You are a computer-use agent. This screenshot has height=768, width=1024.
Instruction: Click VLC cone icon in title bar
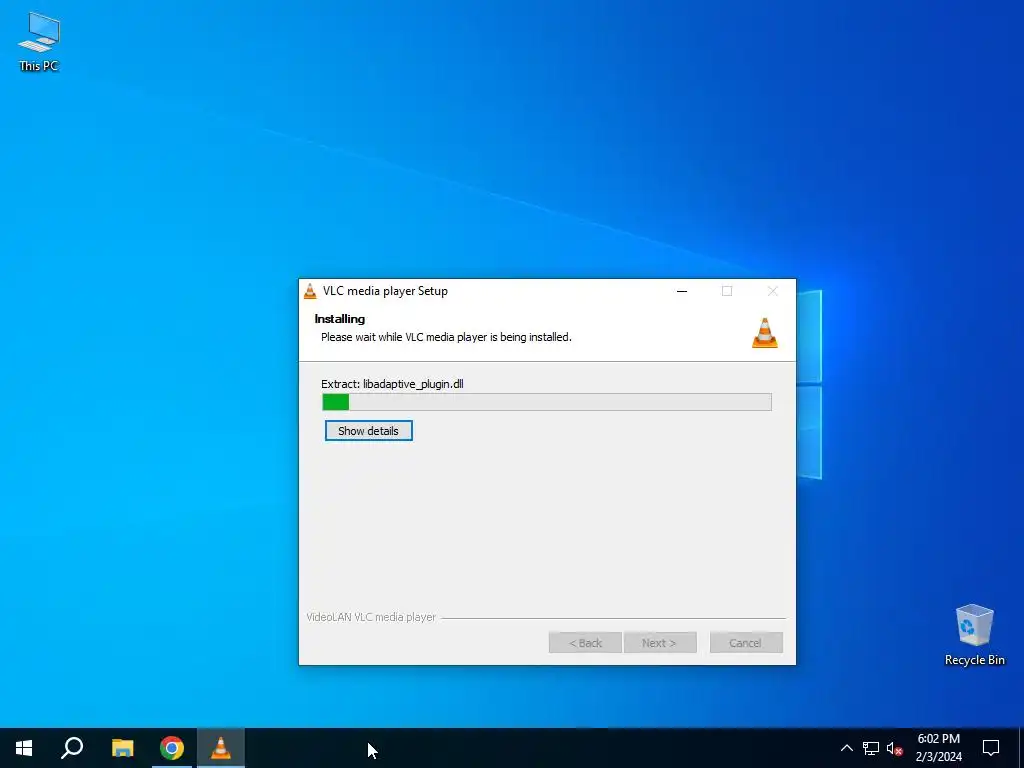310,291
